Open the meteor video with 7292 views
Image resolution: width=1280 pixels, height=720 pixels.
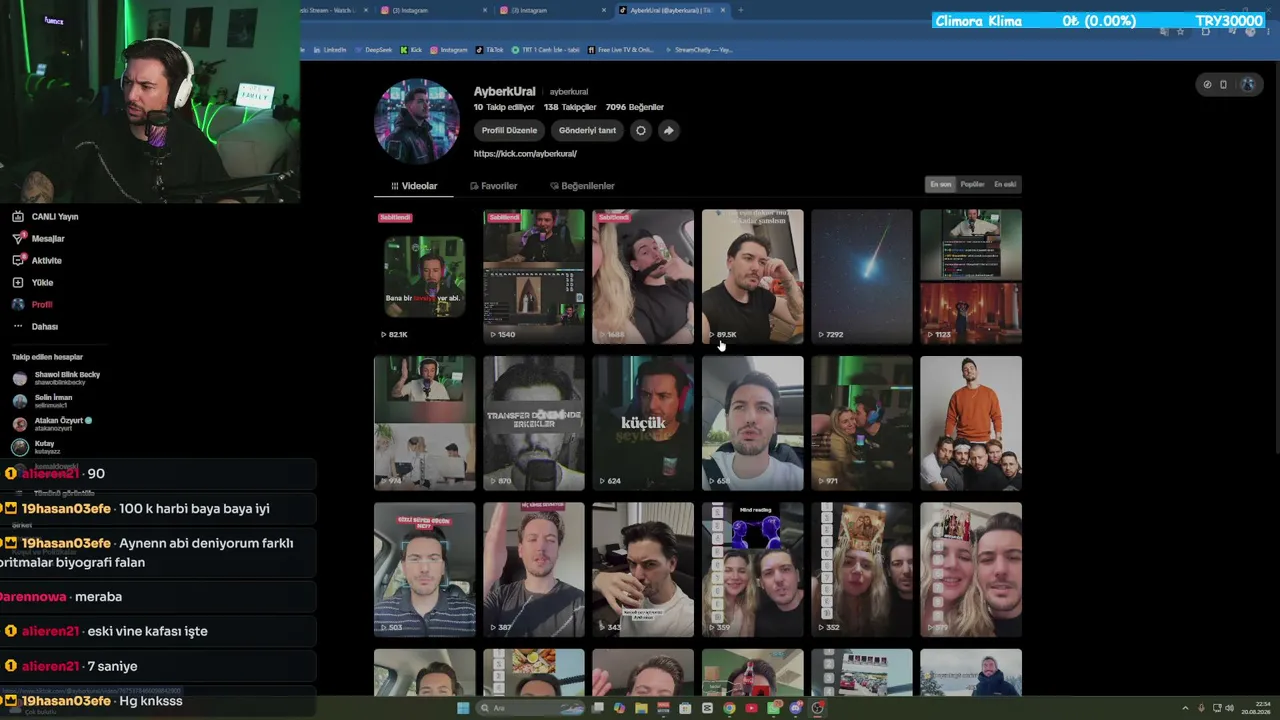coord(862,276)
